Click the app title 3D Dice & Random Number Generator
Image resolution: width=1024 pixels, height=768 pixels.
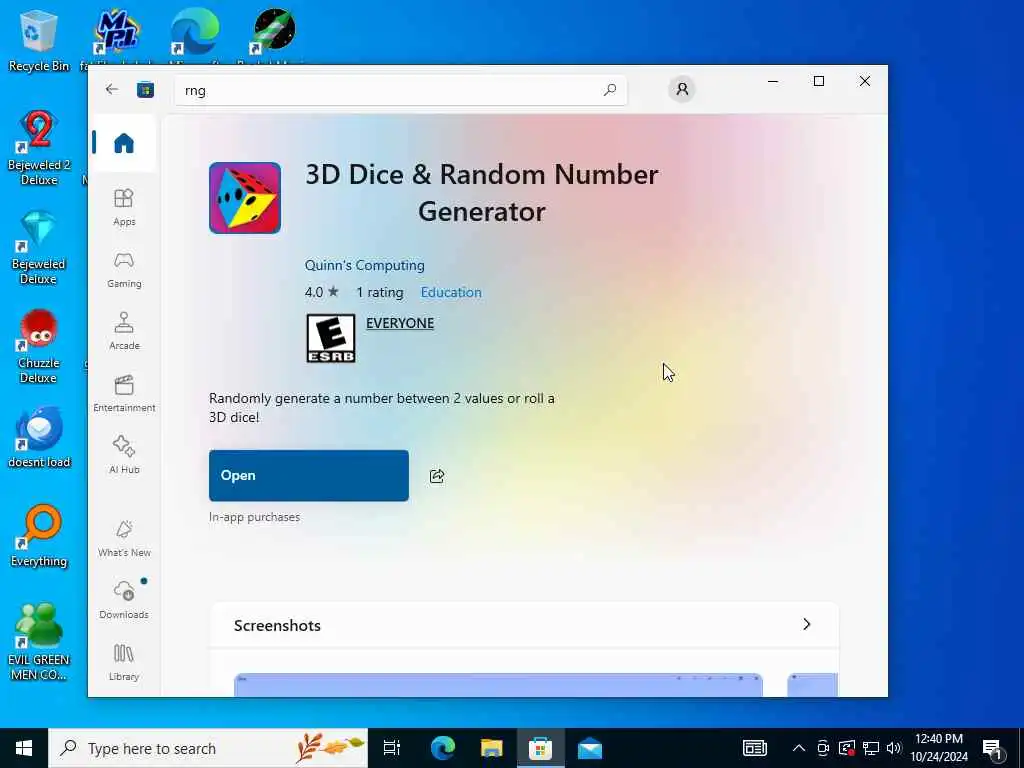482,193
